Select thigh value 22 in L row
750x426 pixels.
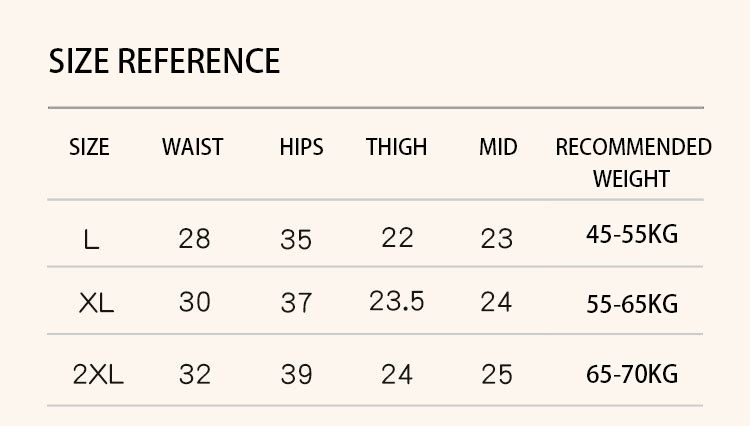[397, 238]
